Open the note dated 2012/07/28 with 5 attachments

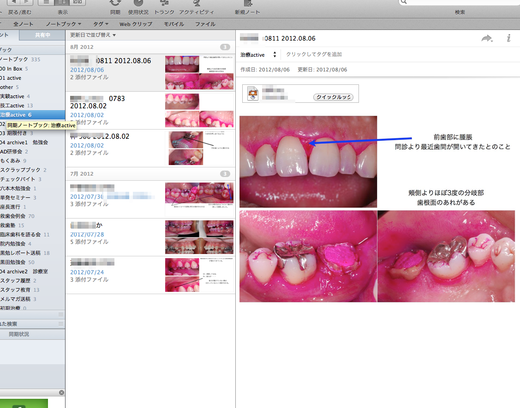click(151, 237)
